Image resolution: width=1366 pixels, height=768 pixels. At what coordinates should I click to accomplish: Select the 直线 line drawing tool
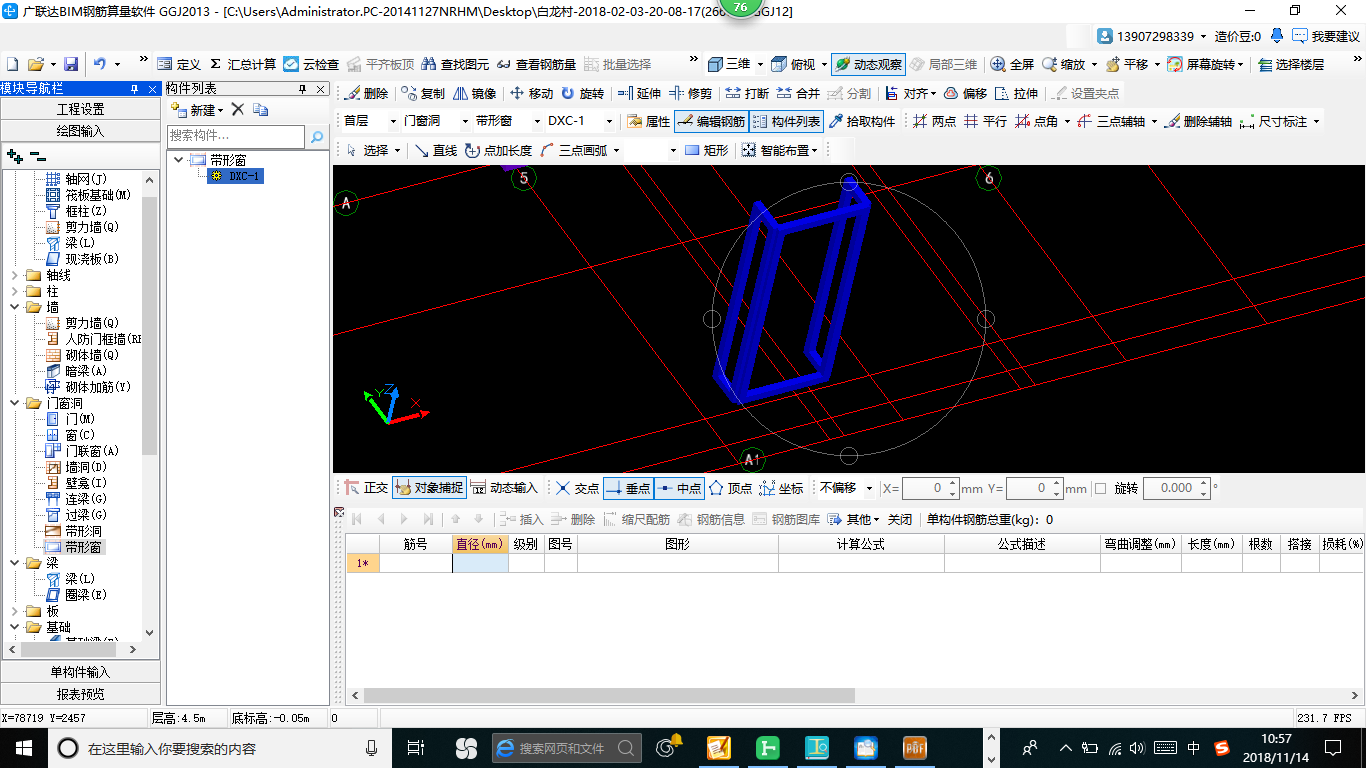[x=436, y=150]
